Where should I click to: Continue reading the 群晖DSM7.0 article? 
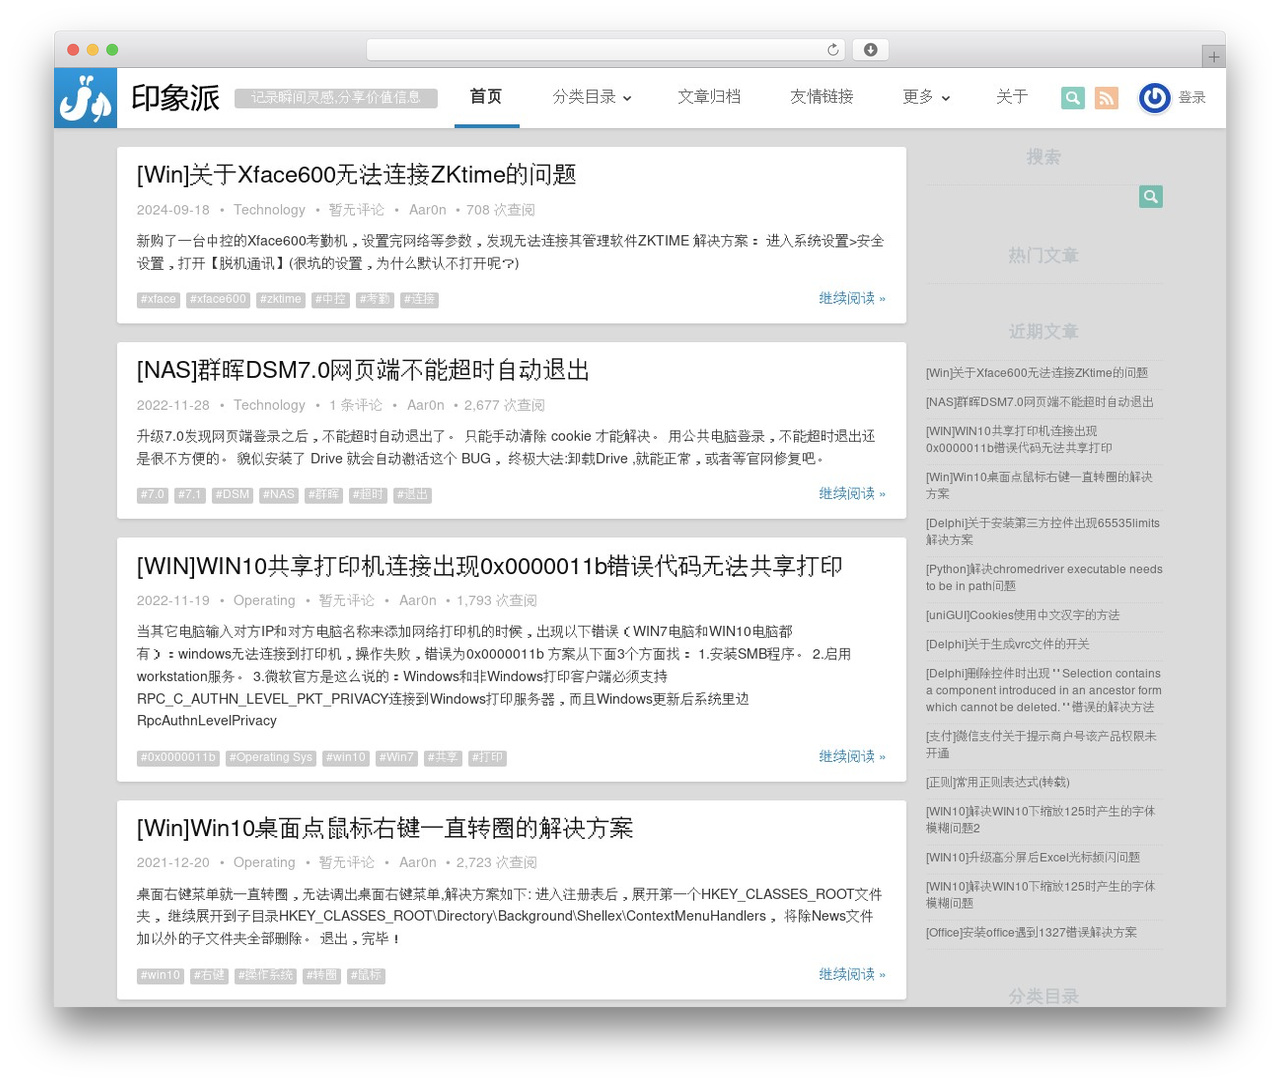point(852,493)
